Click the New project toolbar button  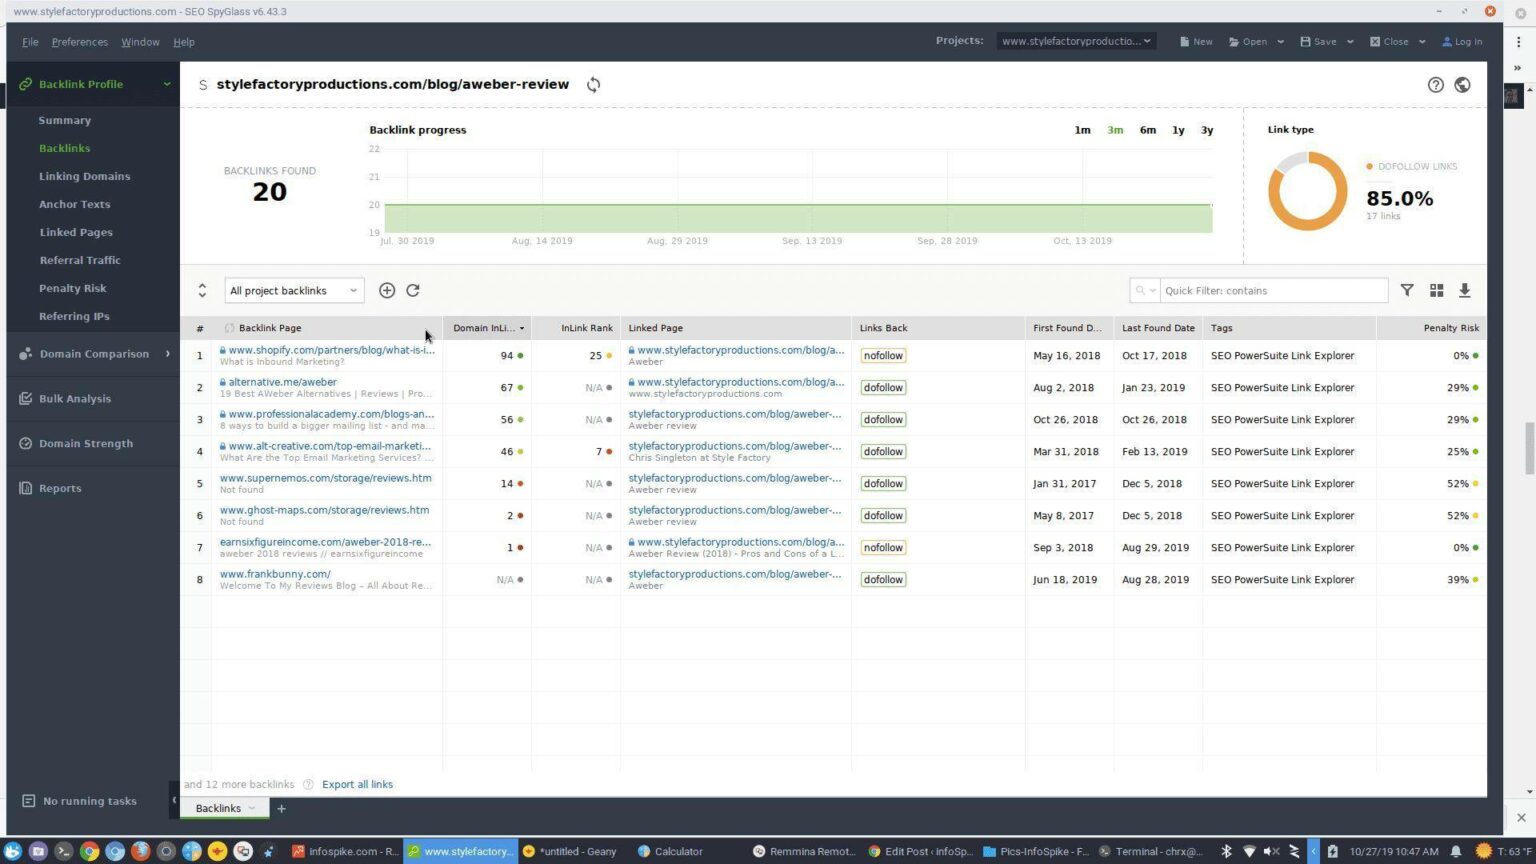1196,42
